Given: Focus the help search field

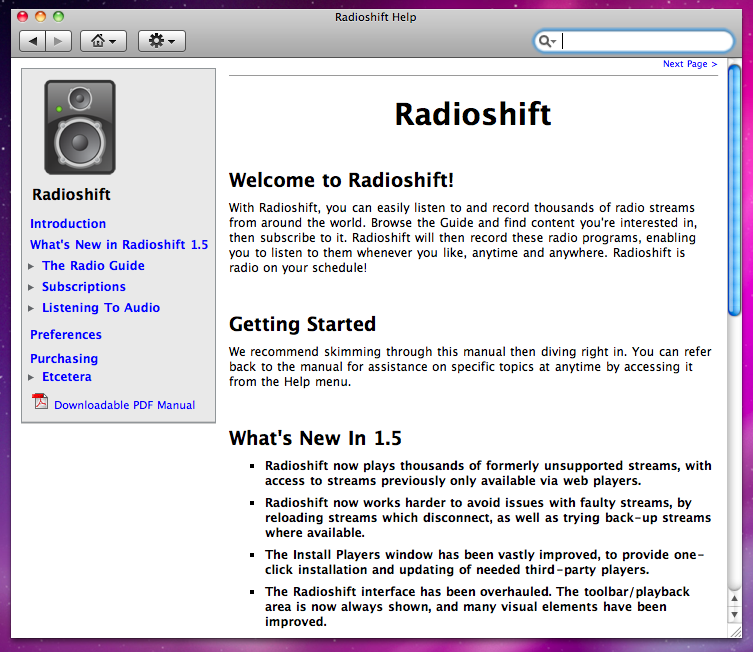Looking at the screenshot, I should (633, 41).
